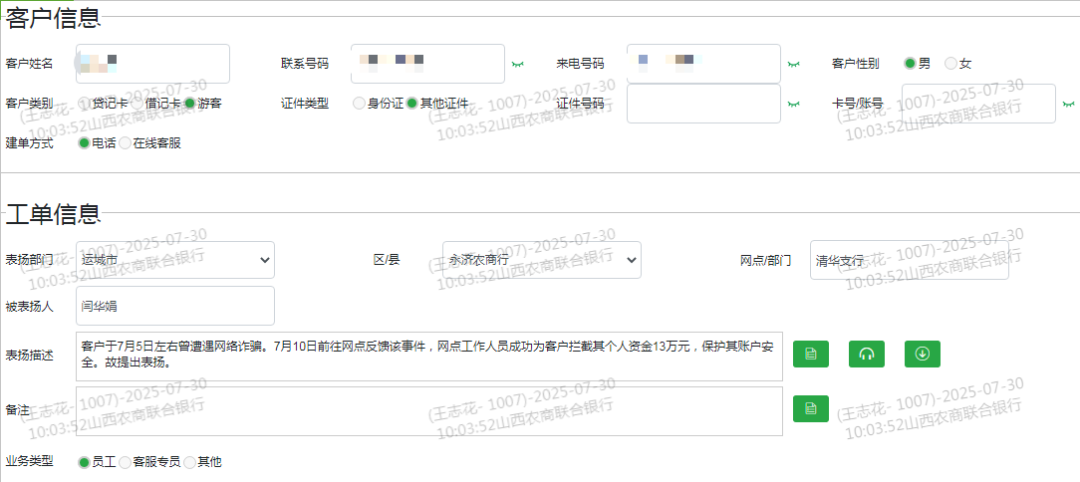Click the 网点/部门 field showing 清华支行
Image resolution: width=1080 pixels, height=482 pixels.
pyautogui.click(x=908, y=260)
